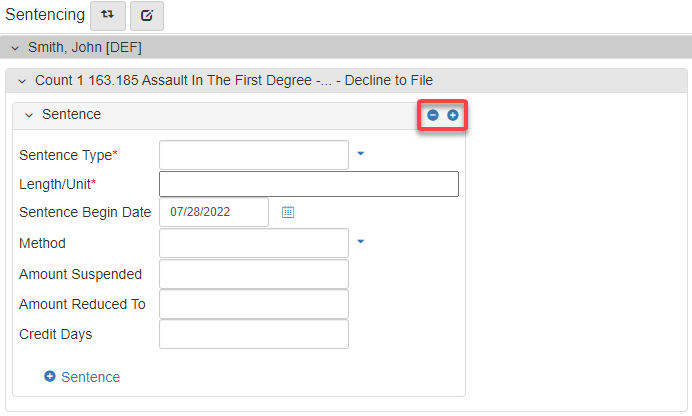Click the Sentencing page heading

44,15
